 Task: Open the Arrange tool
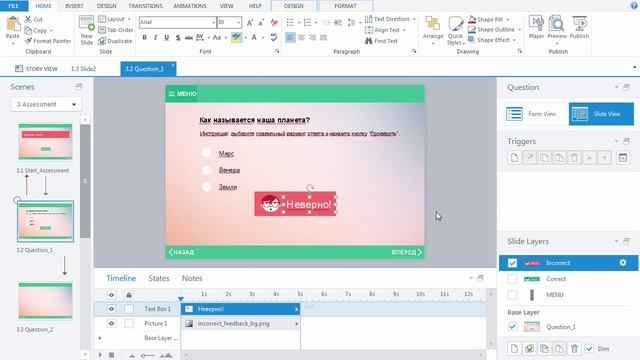pyautogui.click(x=433, y=30)
